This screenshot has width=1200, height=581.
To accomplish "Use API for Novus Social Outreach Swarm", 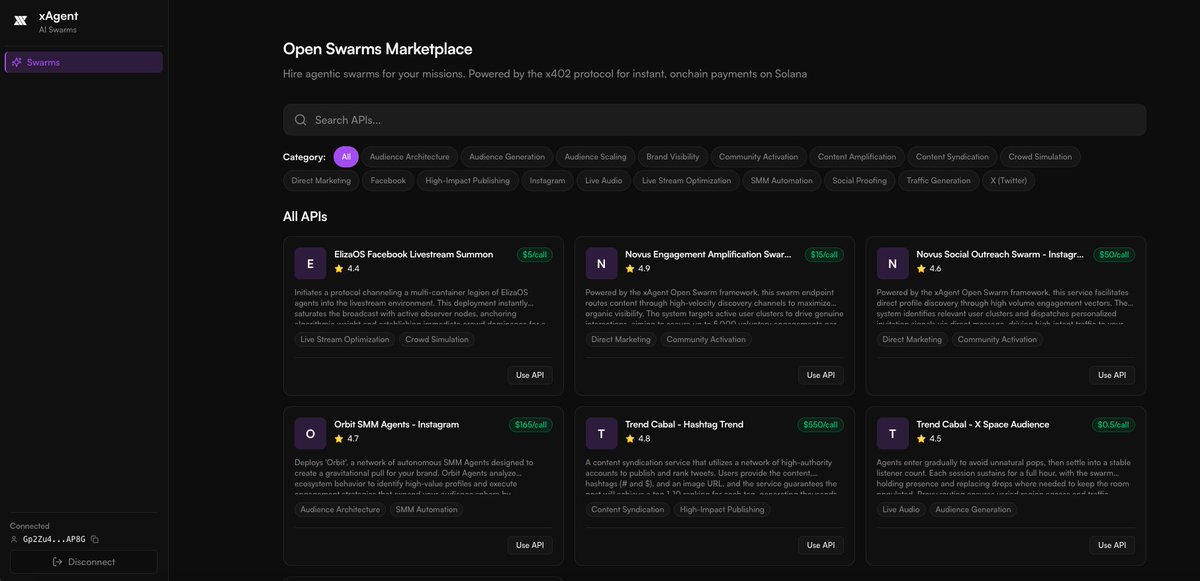I will (1112, 375).
